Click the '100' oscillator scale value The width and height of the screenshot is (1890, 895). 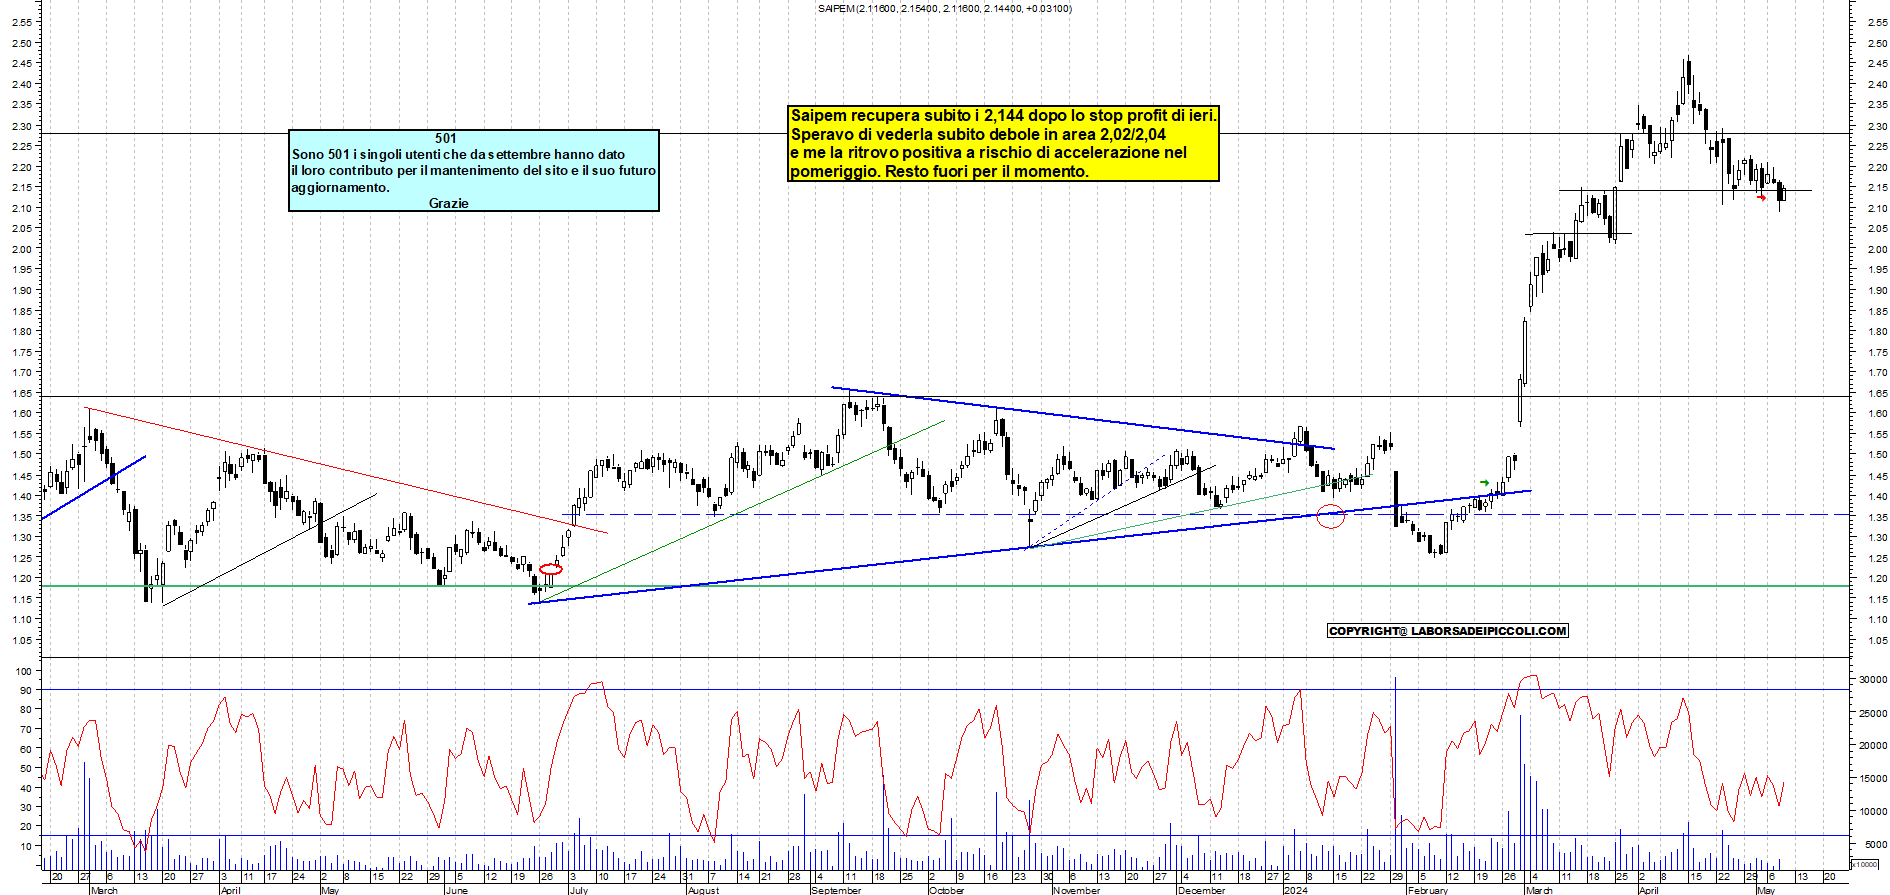pyautogui.click(x=24, y=671)
